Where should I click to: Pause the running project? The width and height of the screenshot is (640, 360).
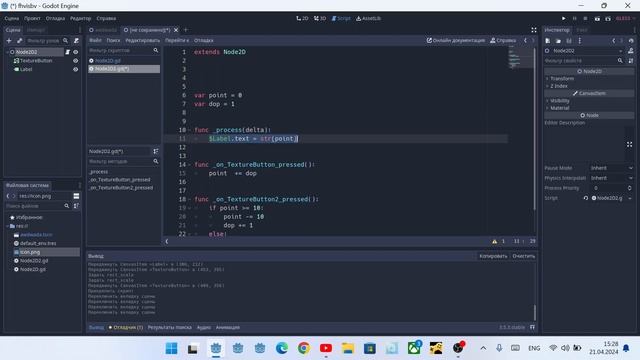(575, 18)
